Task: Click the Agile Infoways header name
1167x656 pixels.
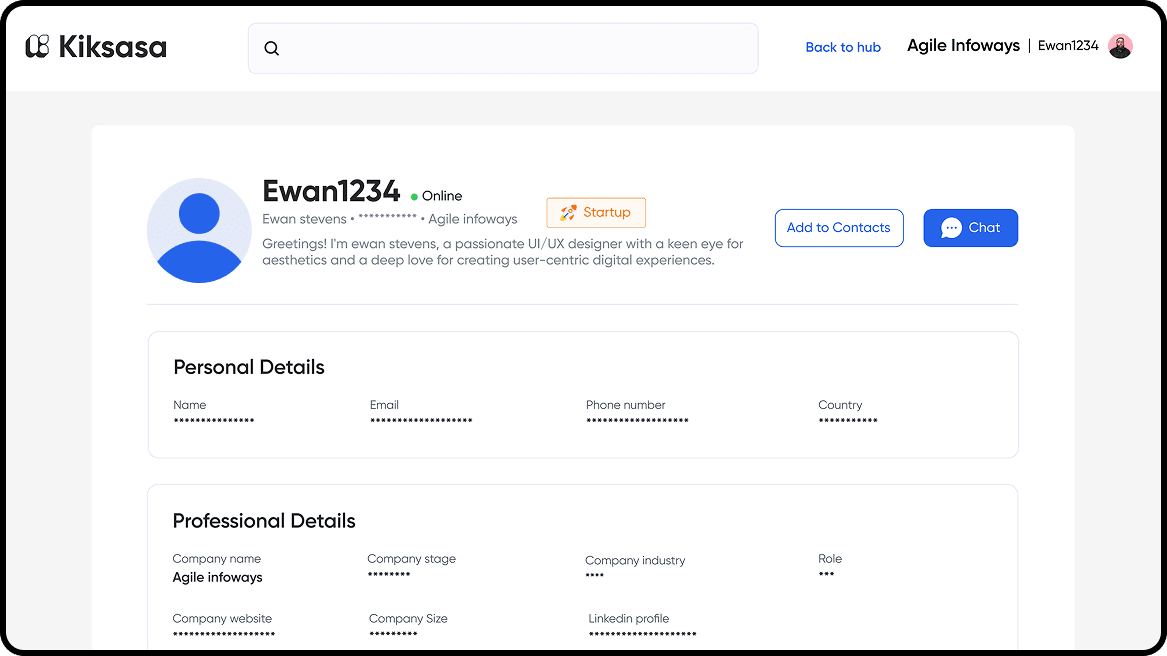Action: click(963, 45)
